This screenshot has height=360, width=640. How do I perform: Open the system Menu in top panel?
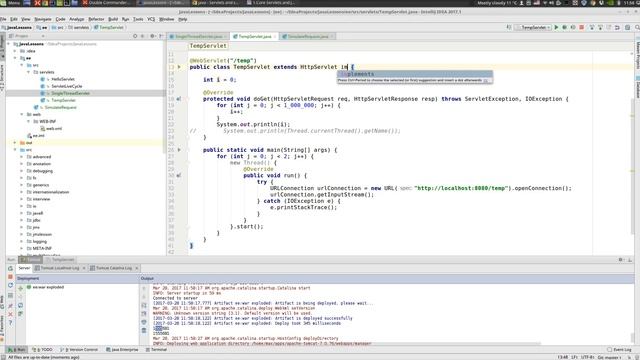coord(10,3)
